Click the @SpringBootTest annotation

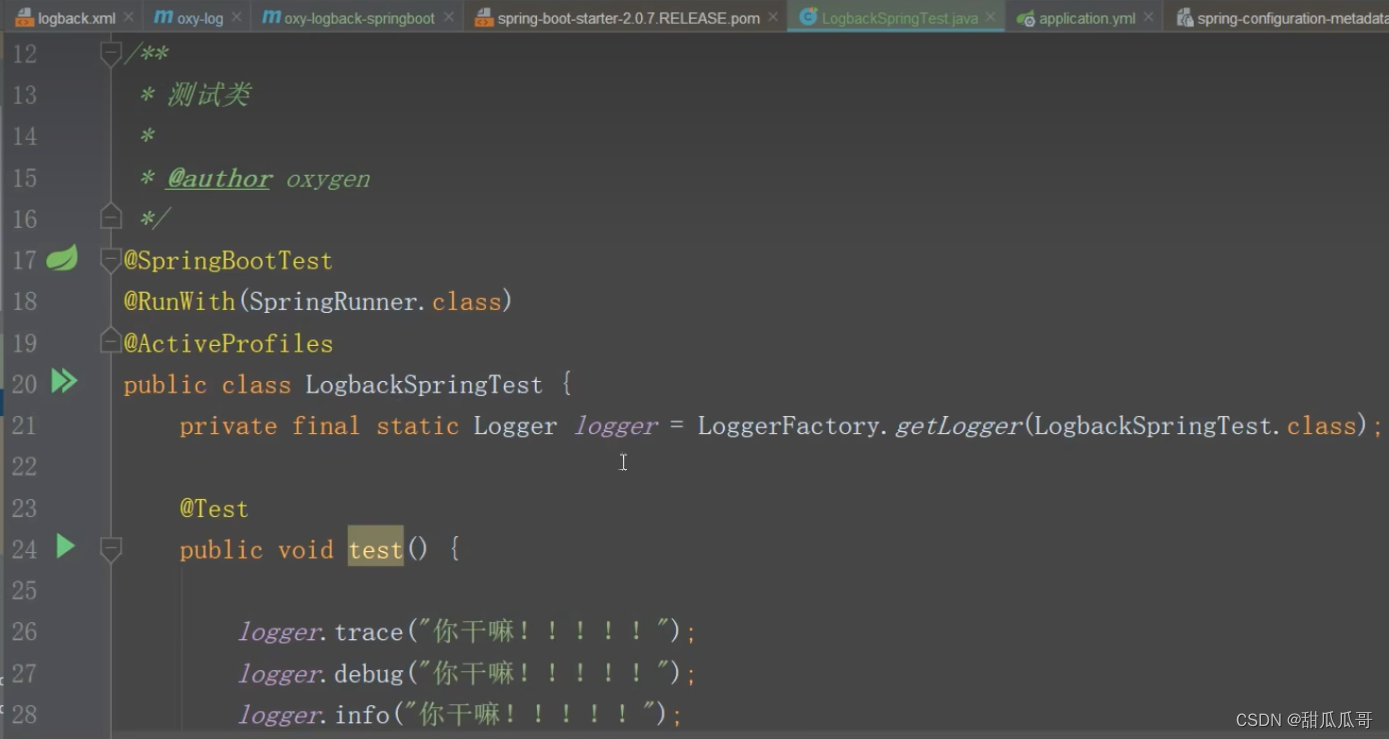(228, 261)
